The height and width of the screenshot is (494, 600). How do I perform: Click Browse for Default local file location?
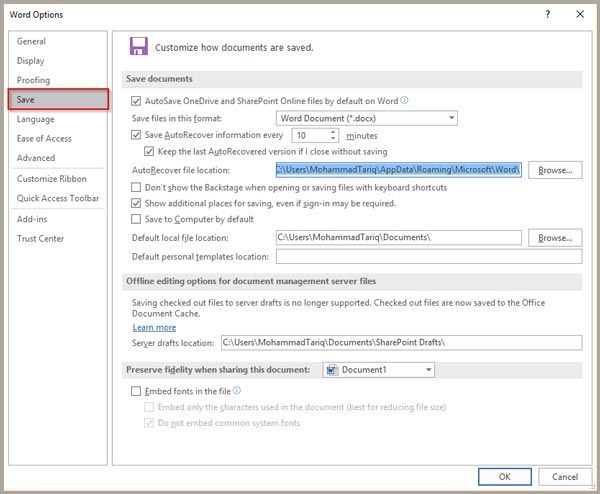(x=555, y=238)
